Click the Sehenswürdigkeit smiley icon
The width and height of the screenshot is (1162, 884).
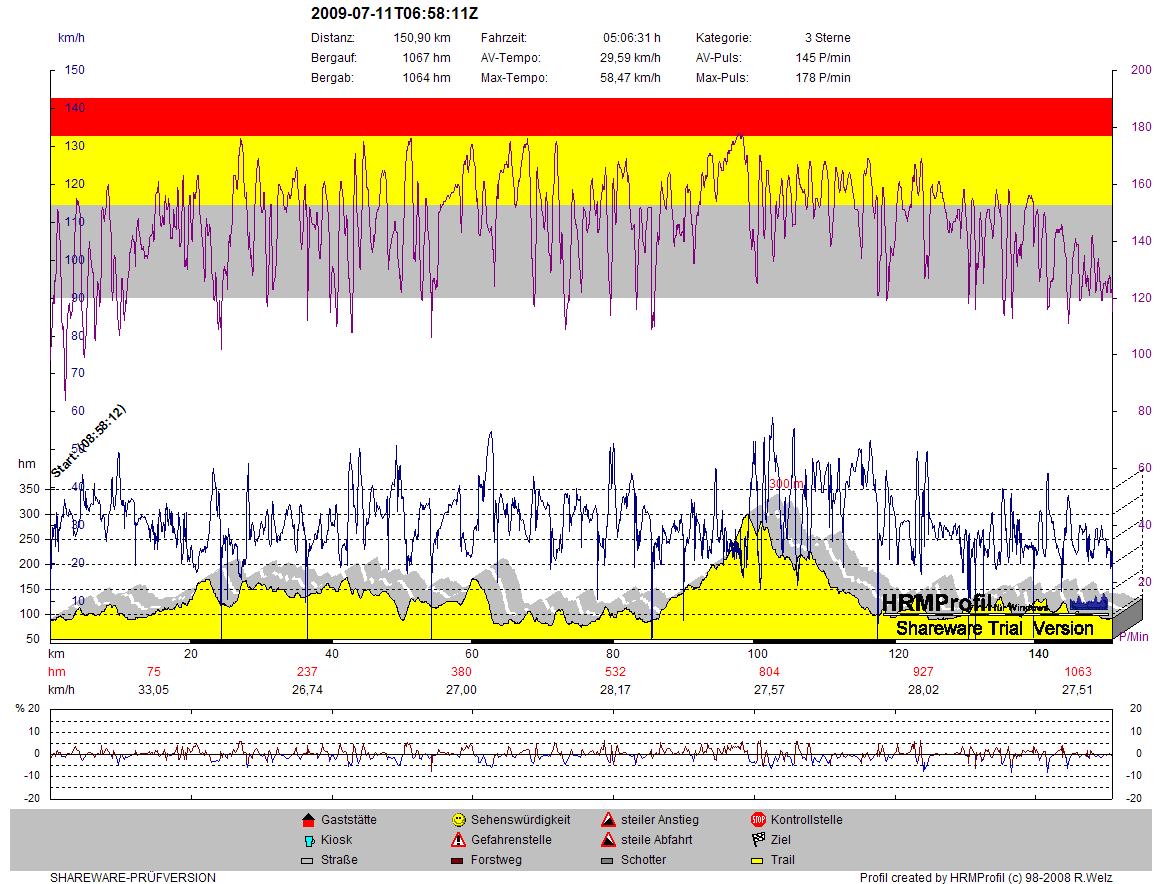458,820
